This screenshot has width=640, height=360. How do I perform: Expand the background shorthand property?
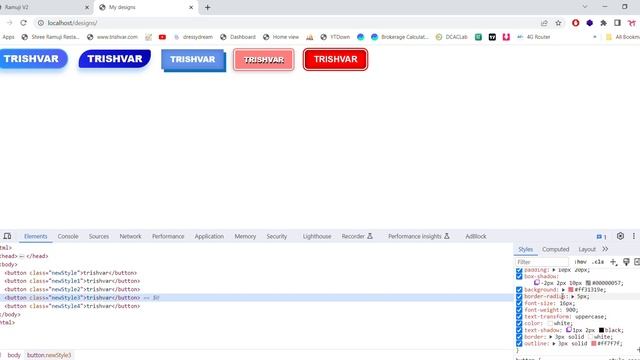(563, 290)
